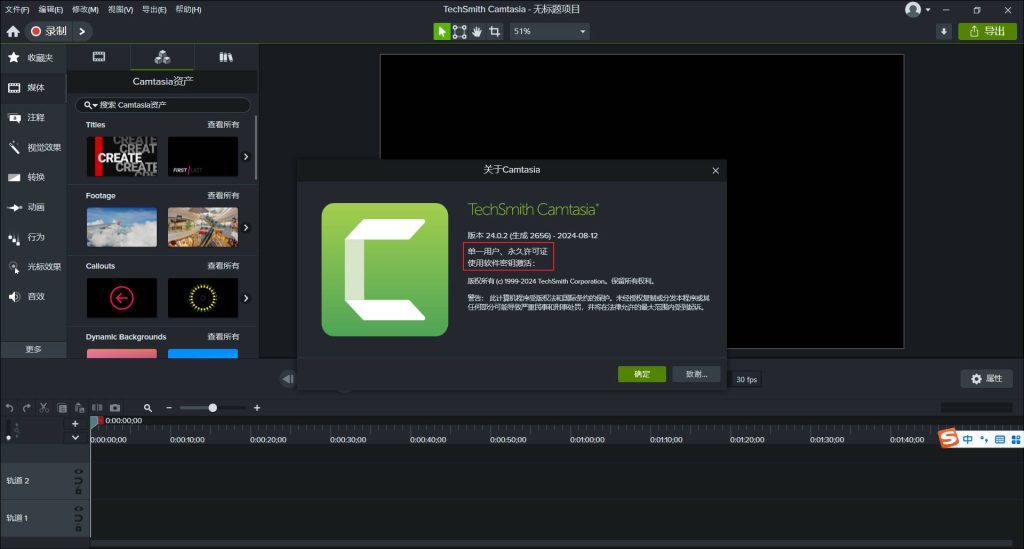1024x549 pixels.
Task: Open the account profile dropdown arrow
Action: click(x=928, y=10)
